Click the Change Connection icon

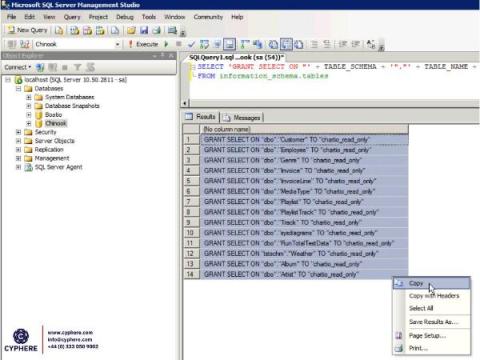[x=25, y=44]
